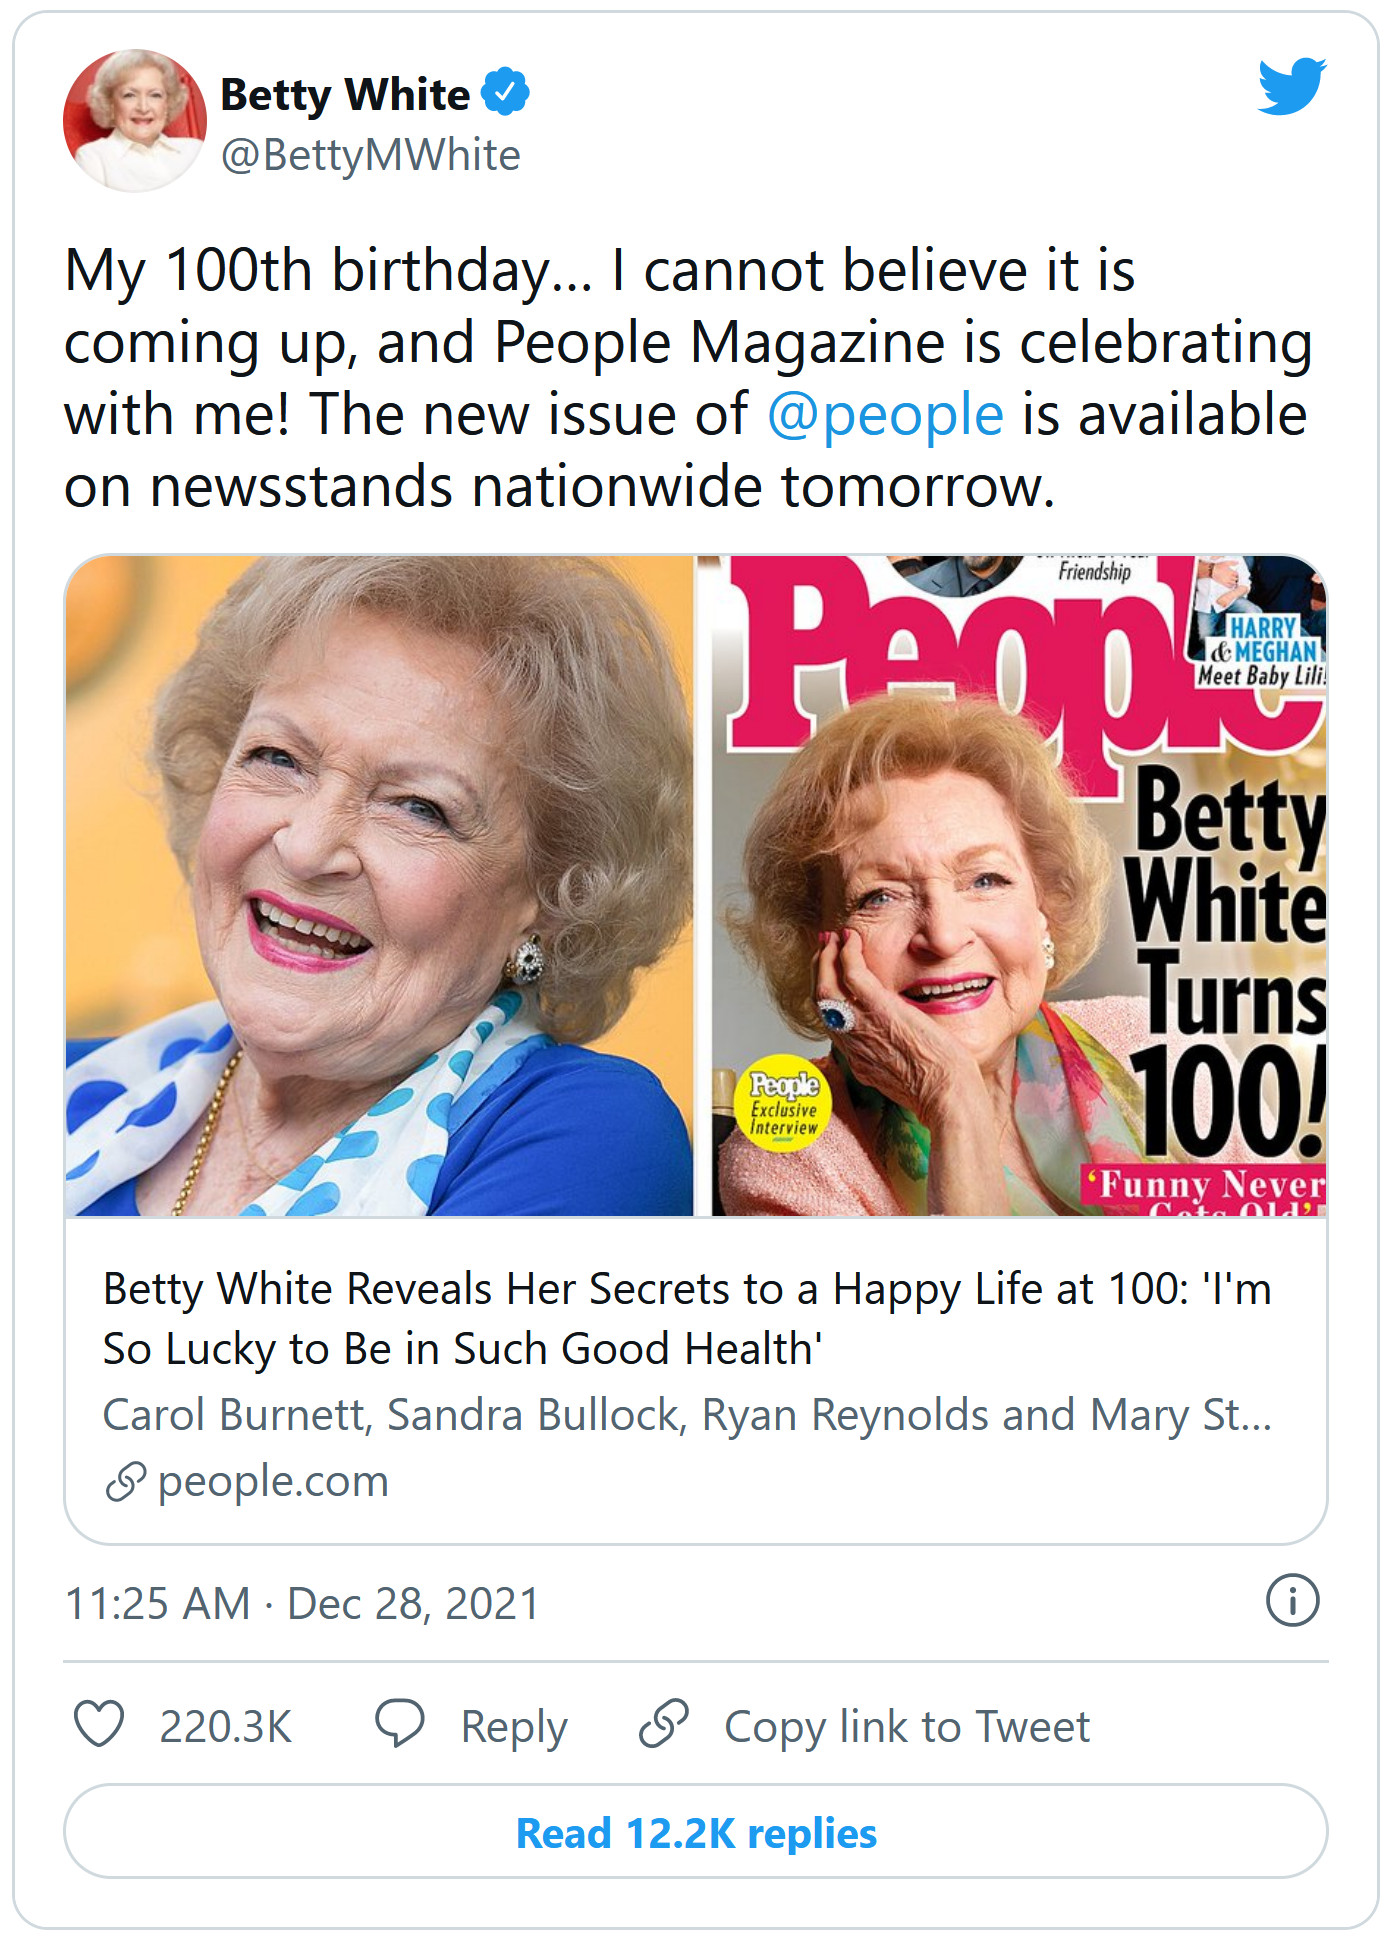Open Read 12.2K replies button

click(x=696, y=1833)
